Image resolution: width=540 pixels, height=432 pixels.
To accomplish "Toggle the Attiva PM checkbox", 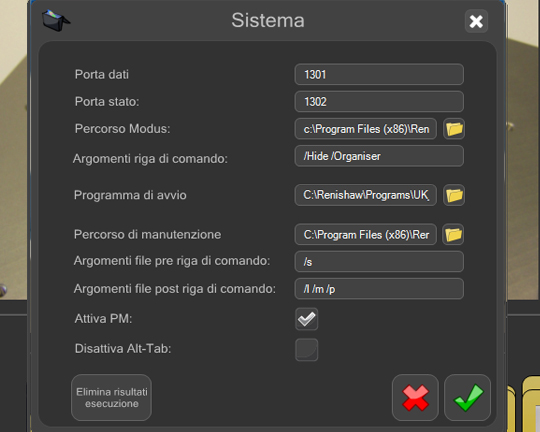I will click(307, 319).
